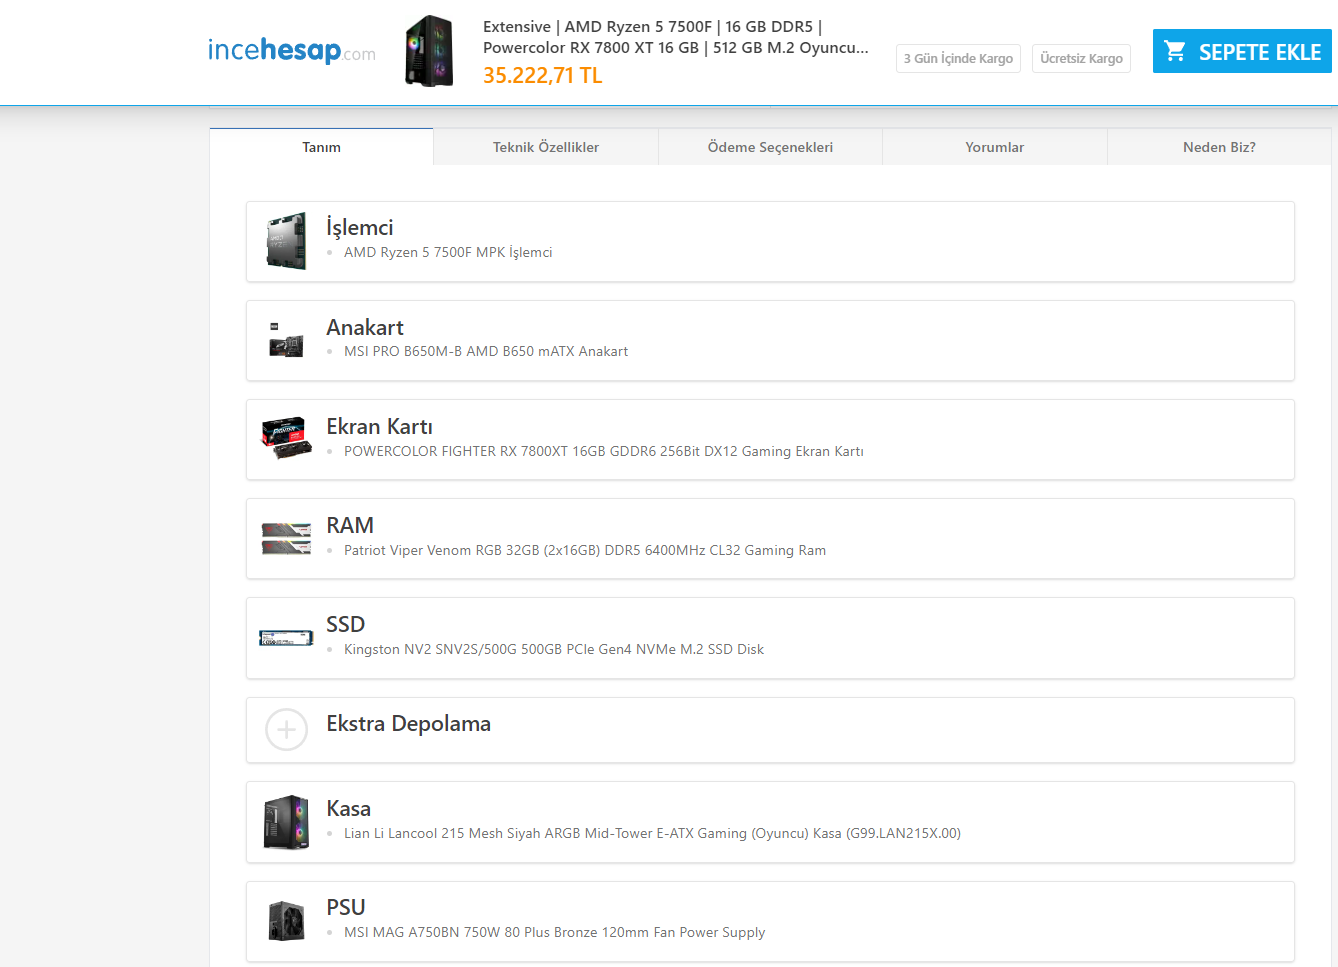Click the Extensive AMD Ryzen product title
The height and width of the screenshot is (967, 1338).
(x=676, y=37)
